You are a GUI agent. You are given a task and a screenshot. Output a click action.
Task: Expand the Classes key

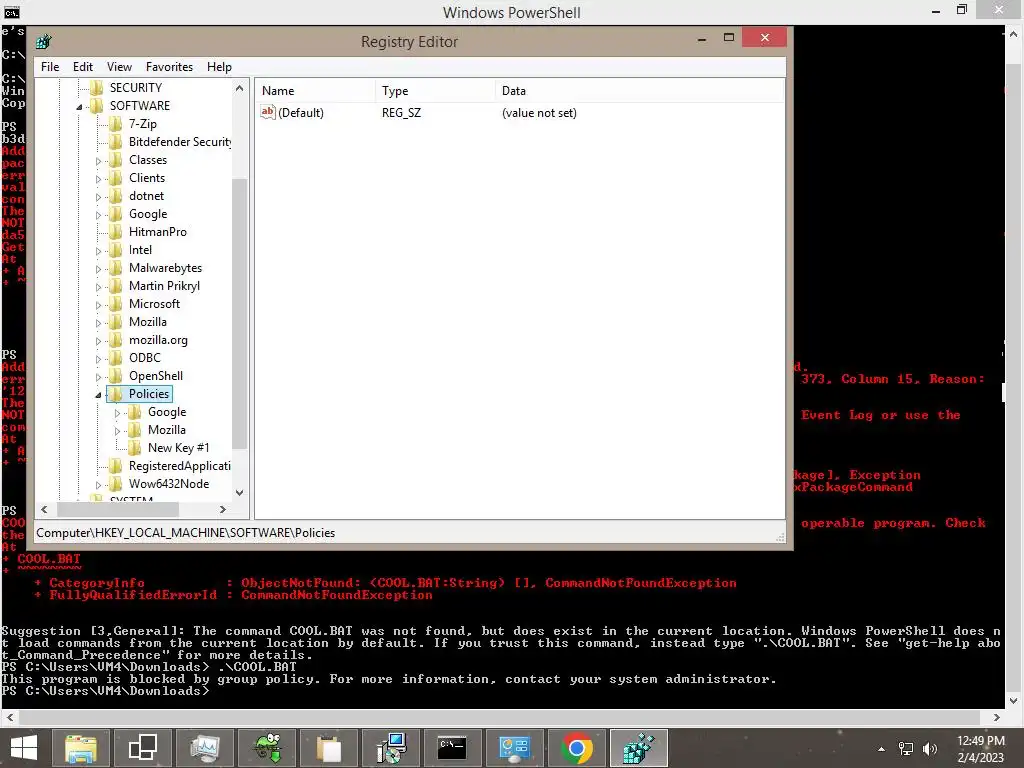tap(98, 161)
